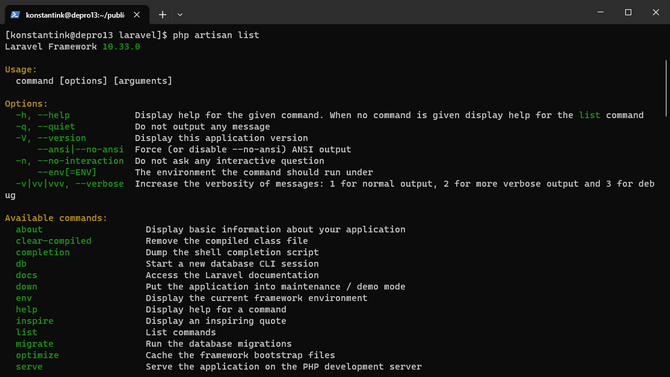Viewport: 670px width, 377px height.
Task: Open a new terminal tab with plus
Action: pos(162,15)
